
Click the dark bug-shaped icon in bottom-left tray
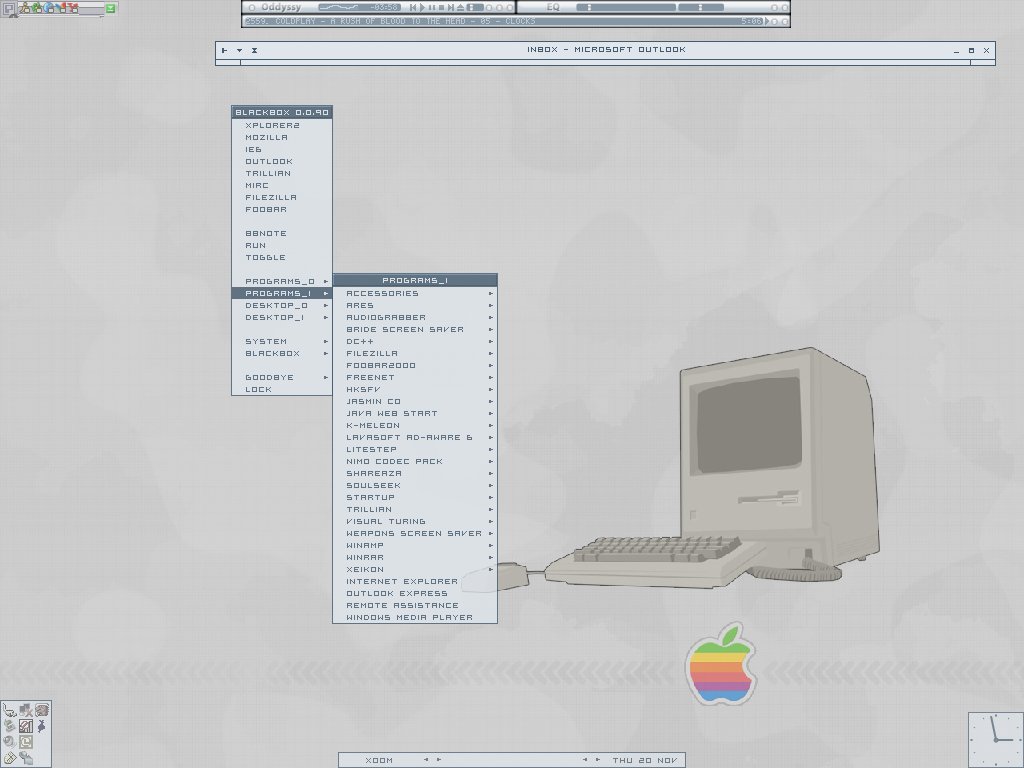tap(42, 726)
